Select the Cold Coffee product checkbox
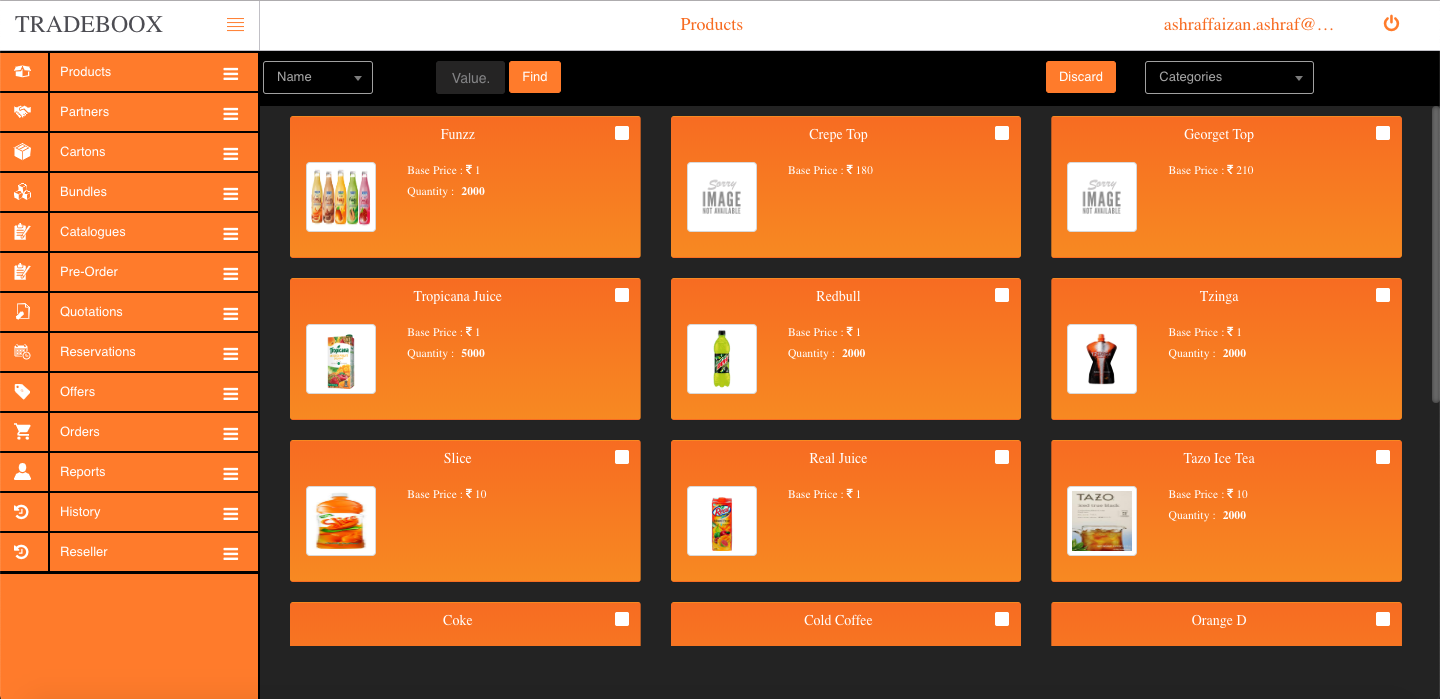This screenshot has height=699, width=1440. (1002, 619)
